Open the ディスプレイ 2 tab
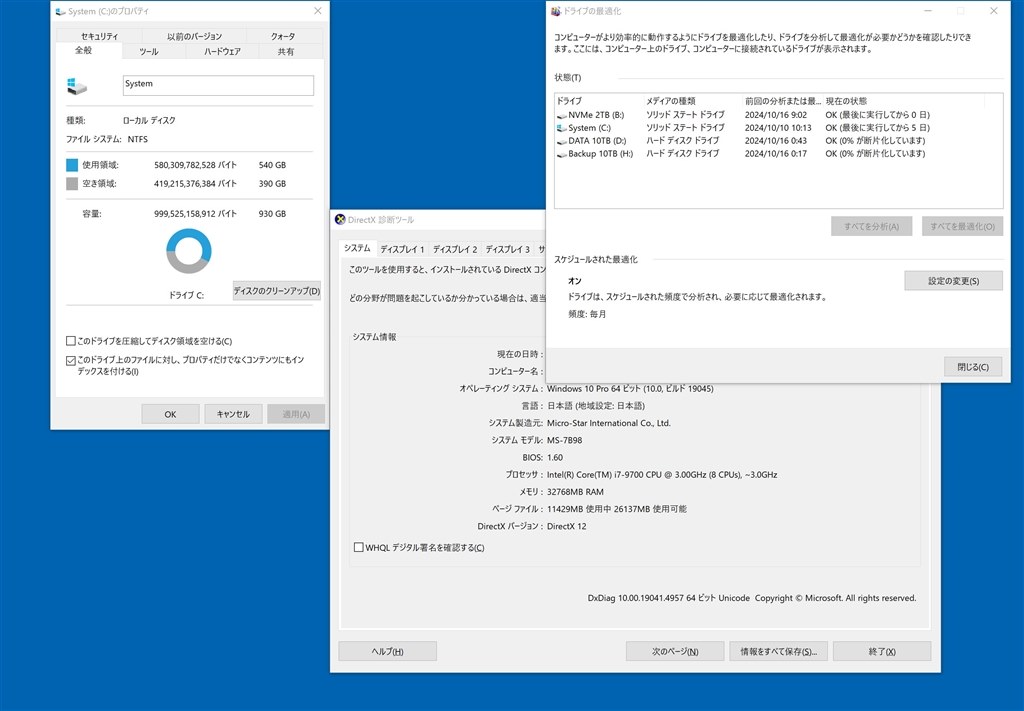 point(455,249)
